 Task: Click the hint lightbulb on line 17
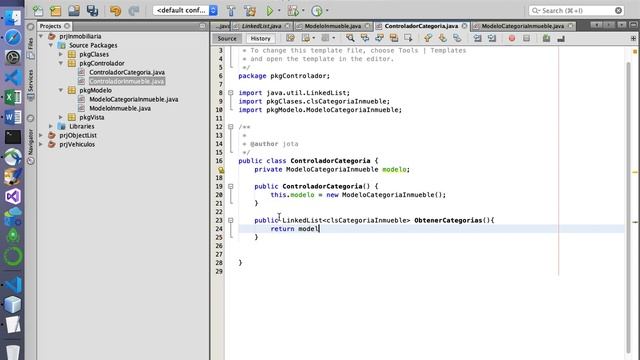(221, 169)
